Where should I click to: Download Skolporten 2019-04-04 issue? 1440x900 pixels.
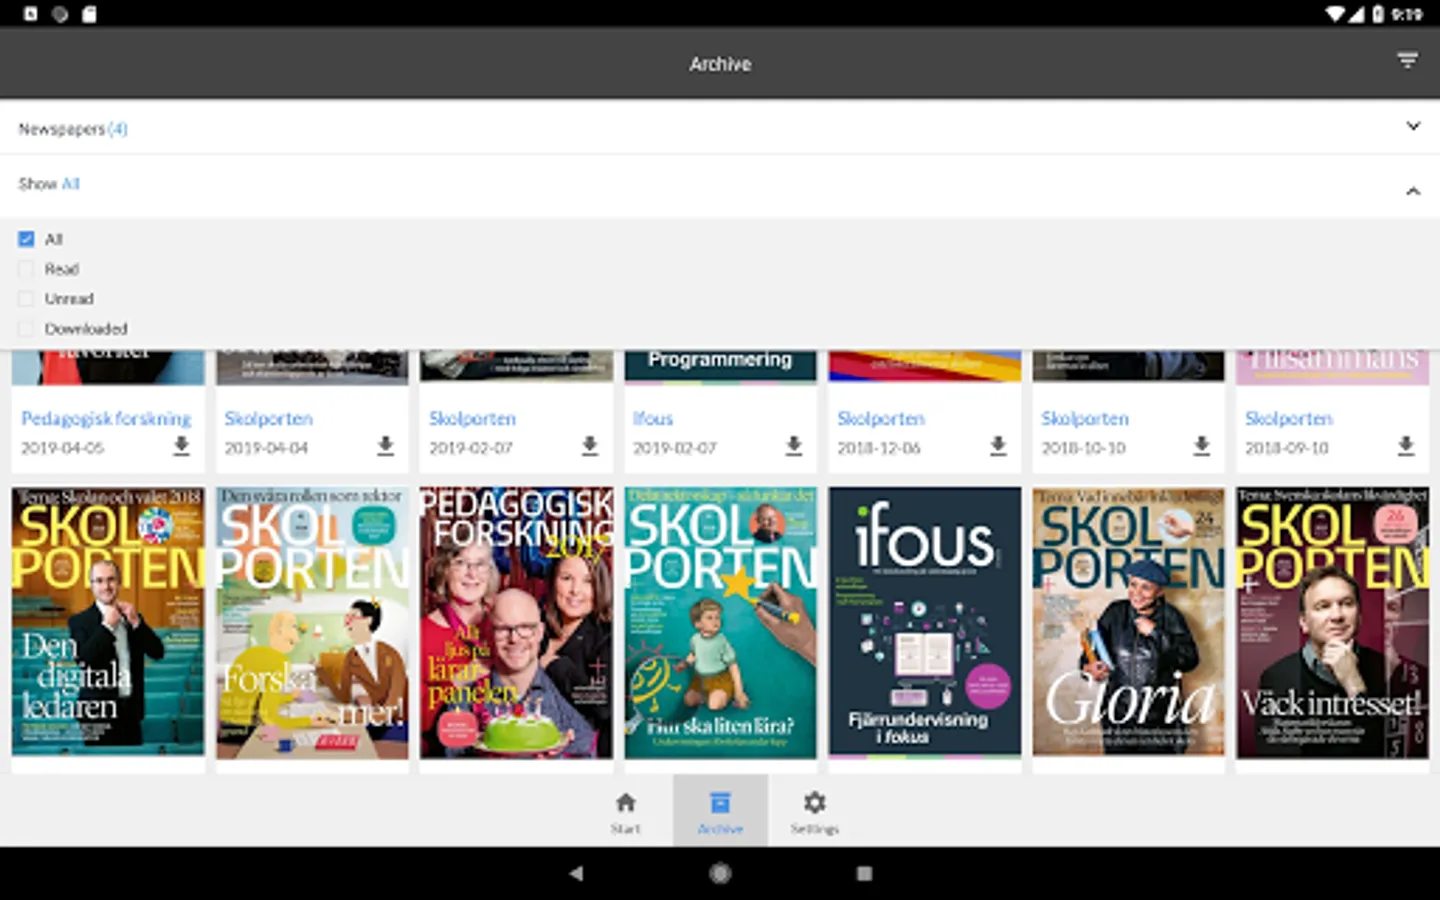point(385,445)
